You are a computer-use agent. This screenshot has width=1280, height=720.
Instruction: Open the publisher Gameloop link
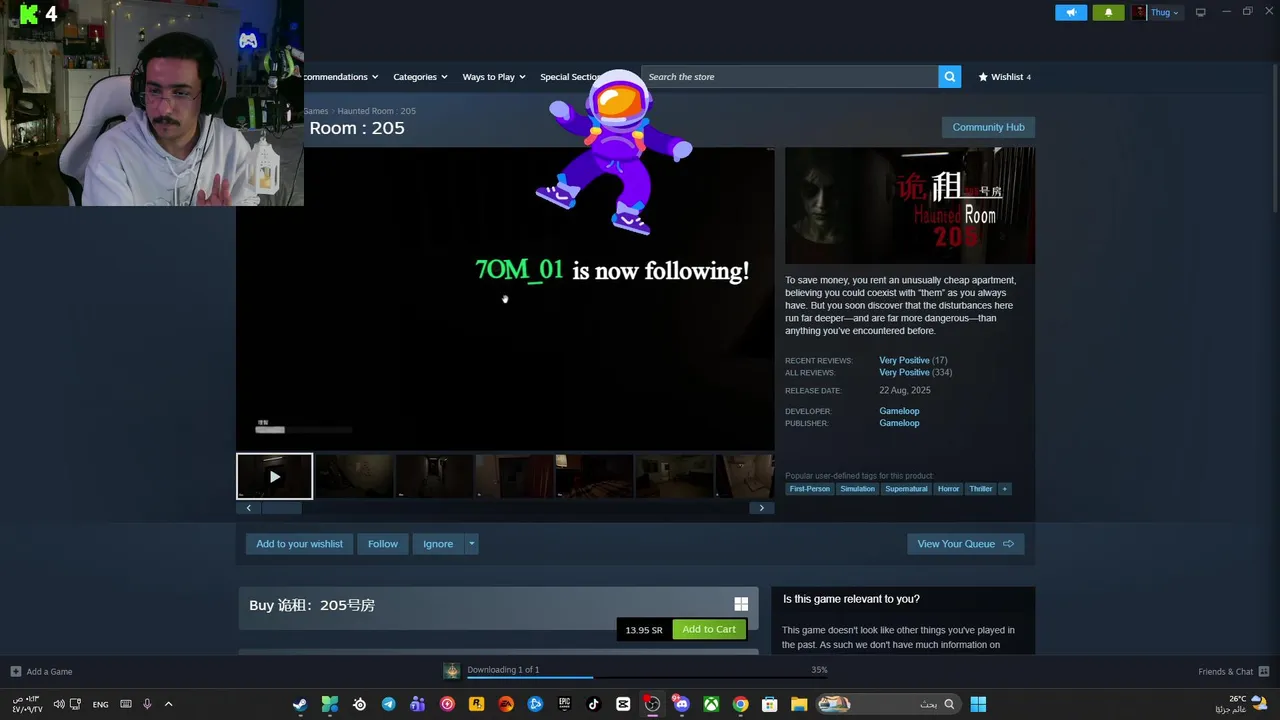pos(899,423)
